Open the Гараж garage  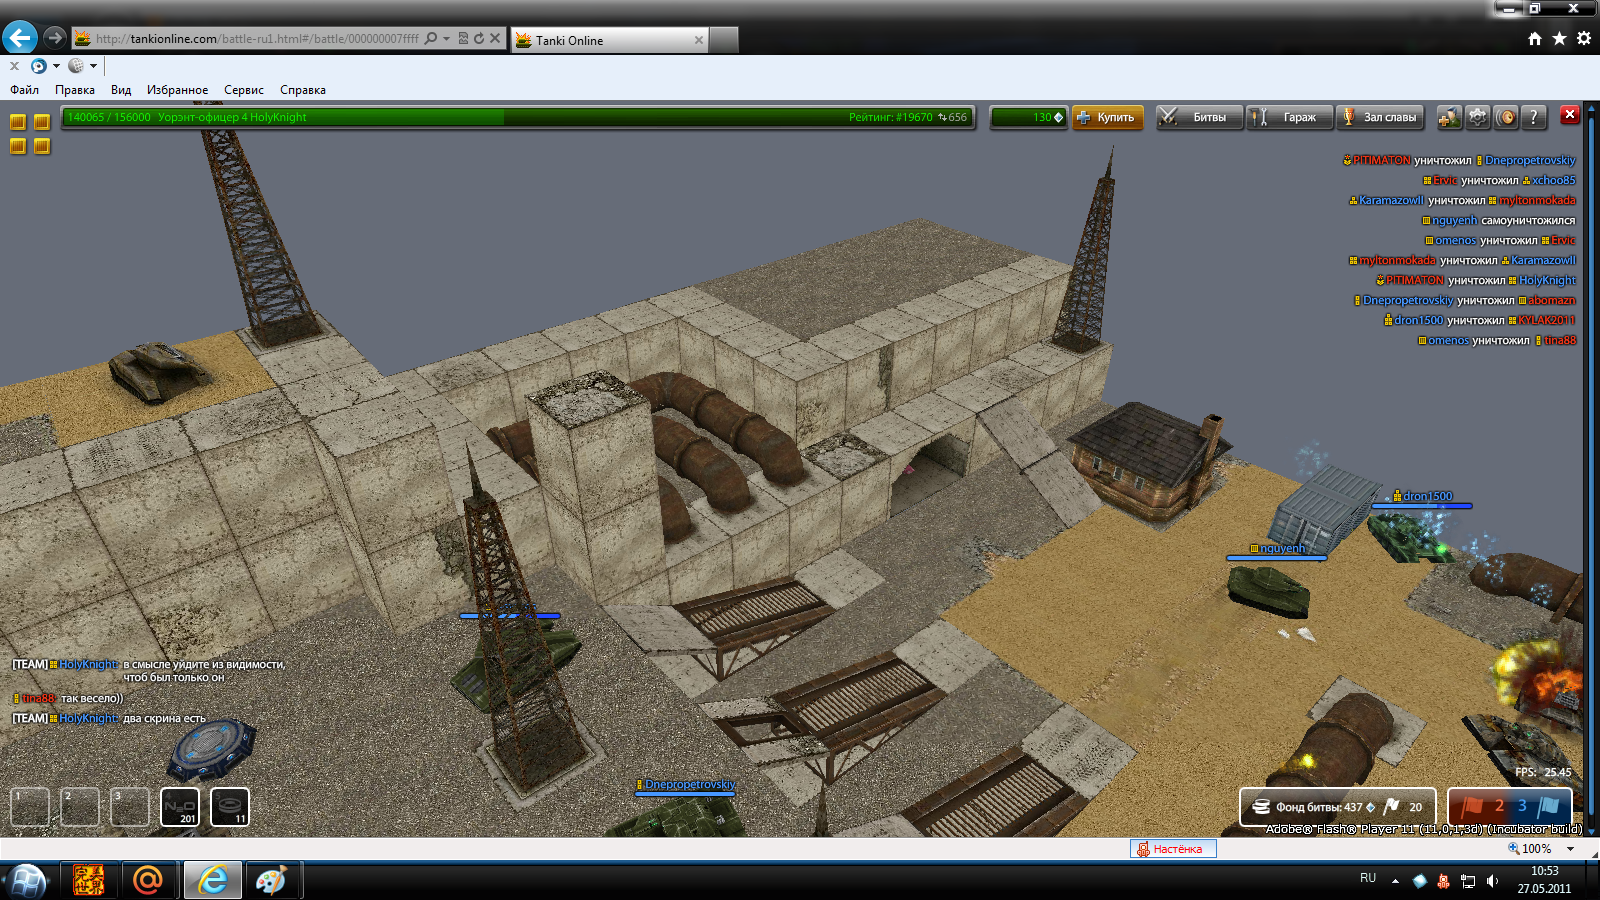pos(1290,117)
